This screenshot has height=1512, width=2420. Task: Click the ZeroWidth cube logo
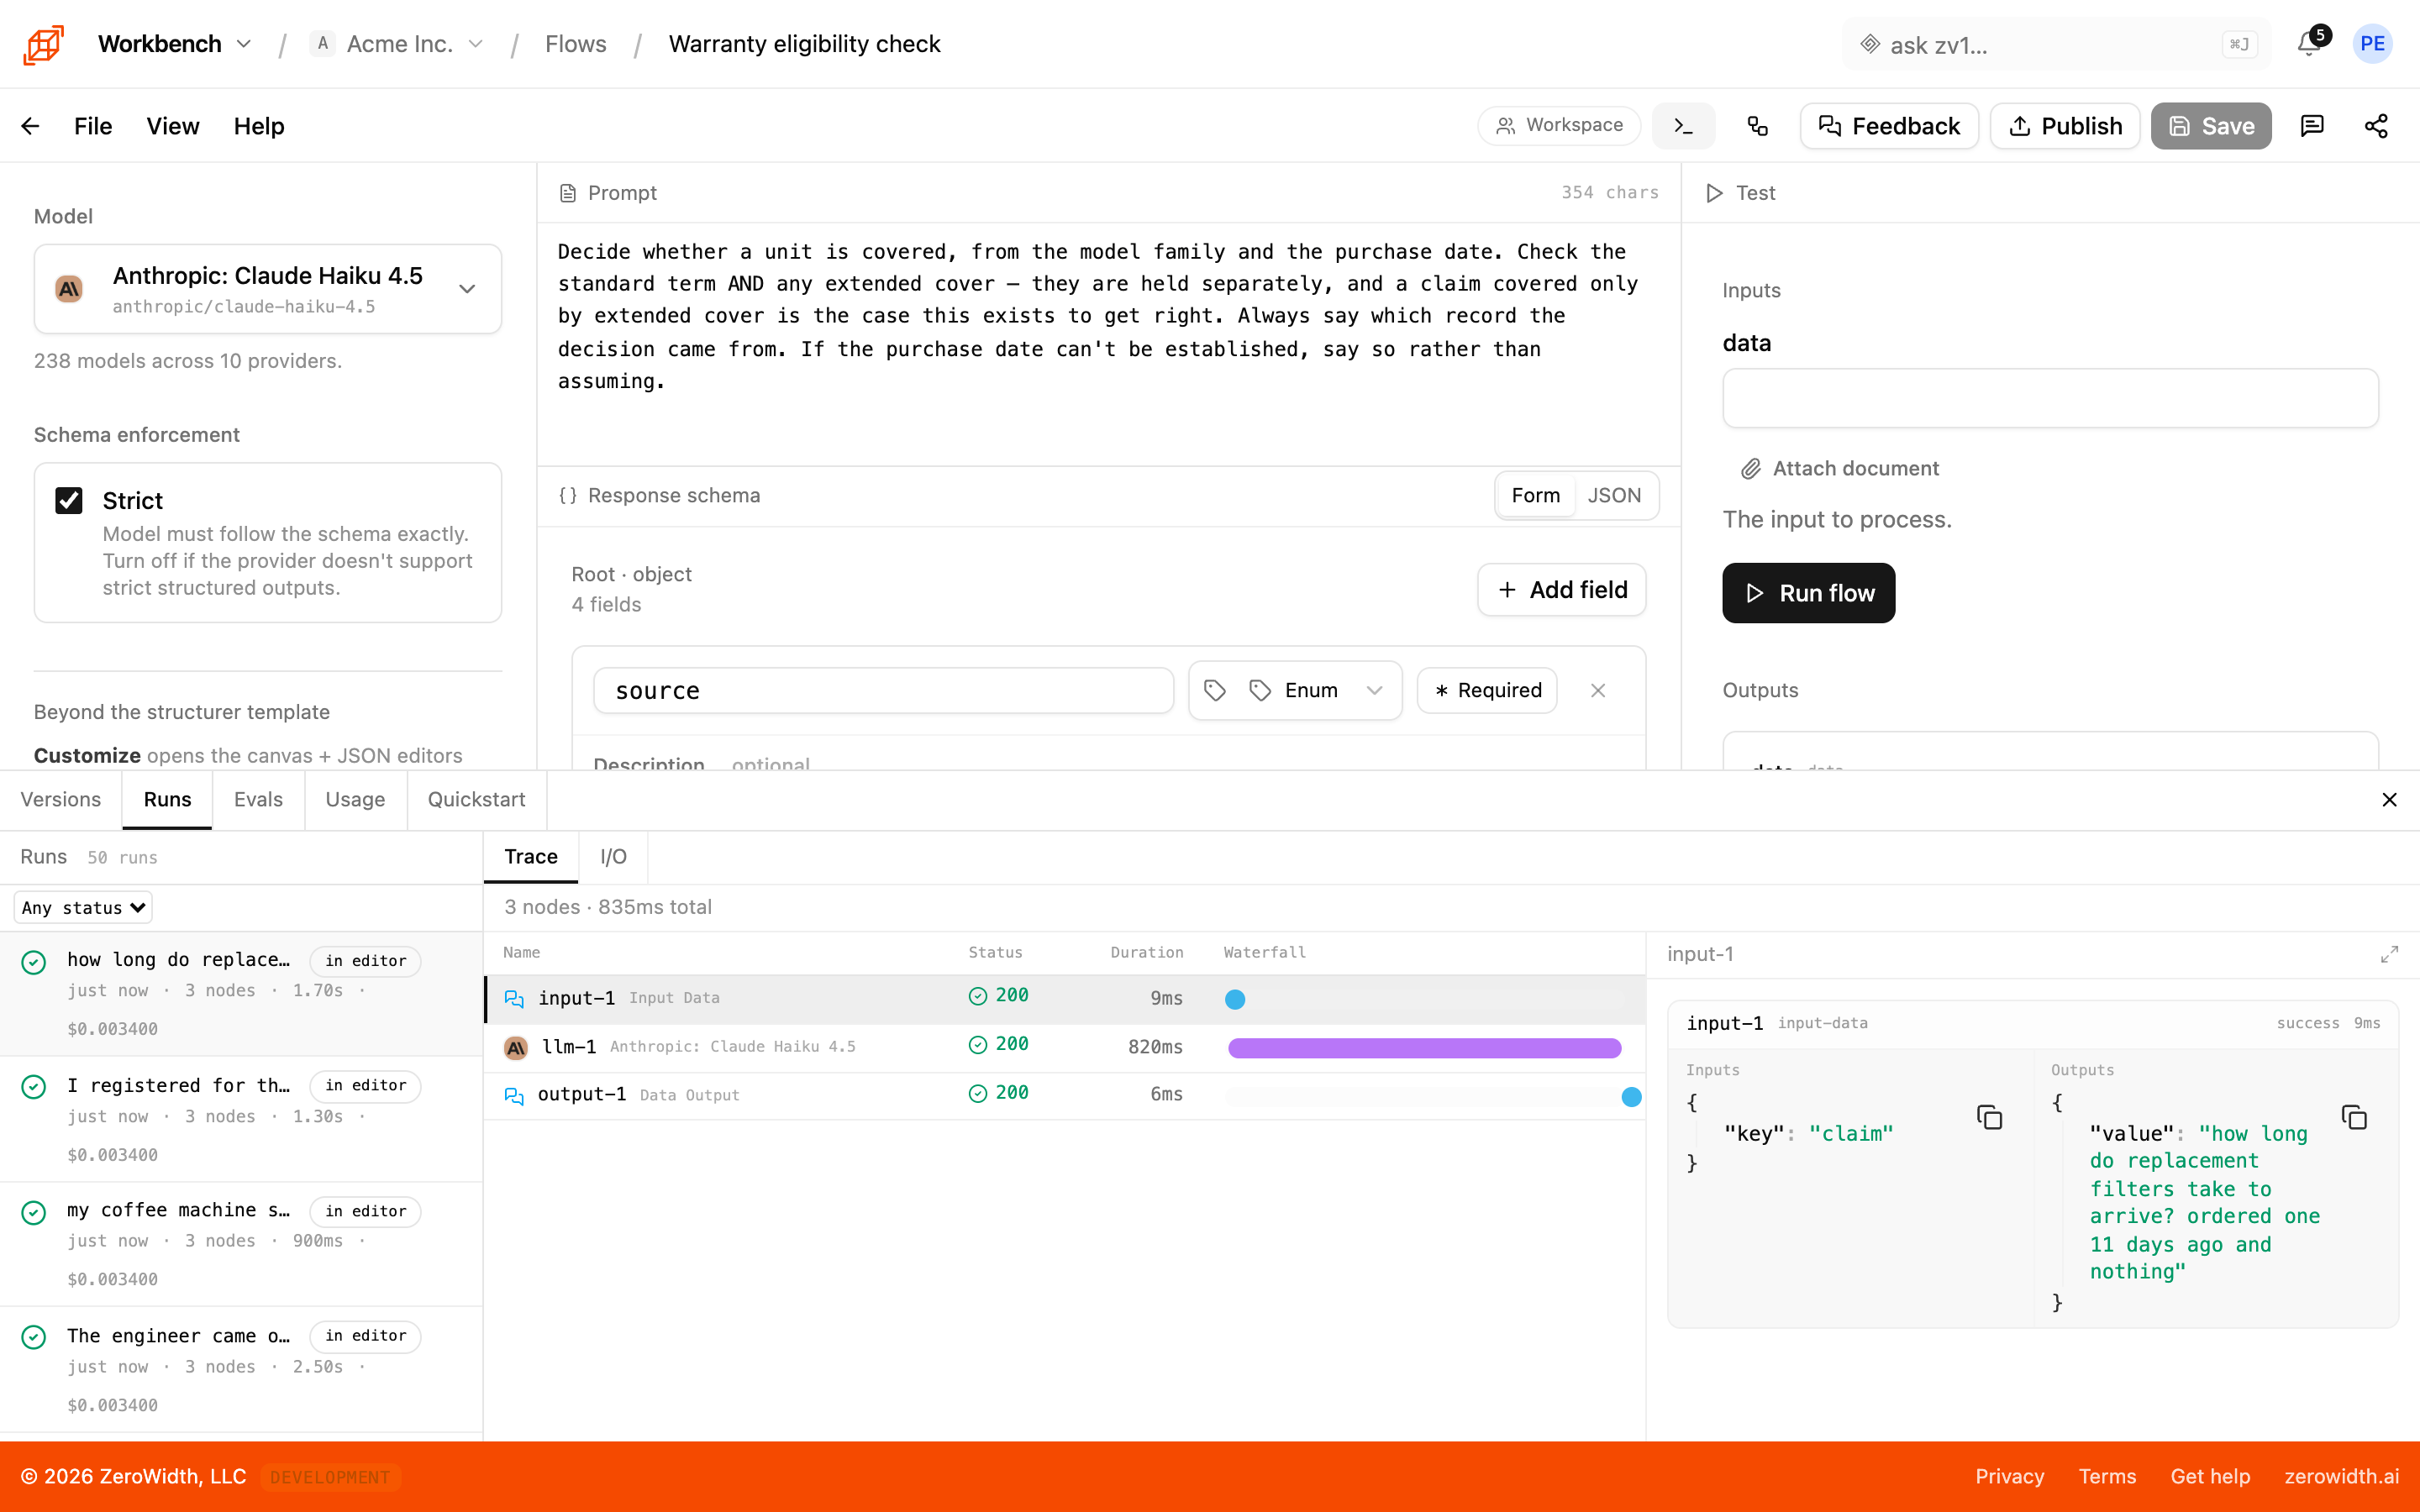tap(43, 44)
